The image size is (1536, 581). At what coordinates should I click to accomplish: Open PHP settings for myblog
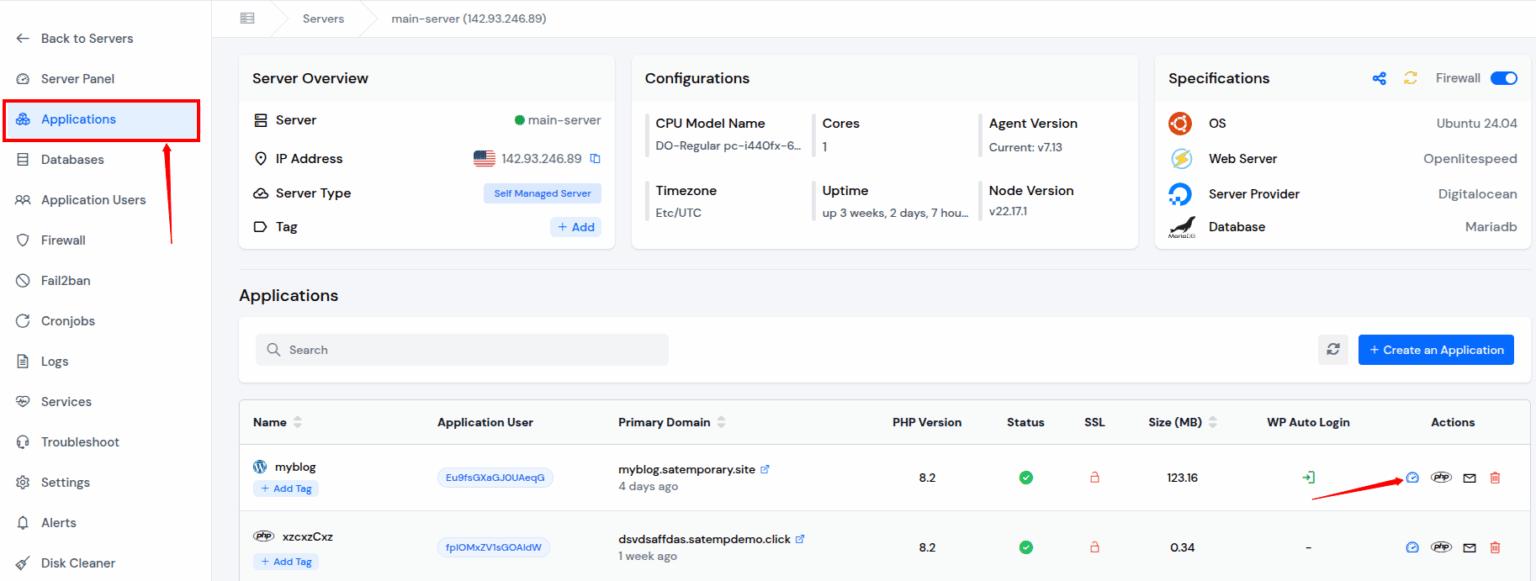tap(1441, 478)
